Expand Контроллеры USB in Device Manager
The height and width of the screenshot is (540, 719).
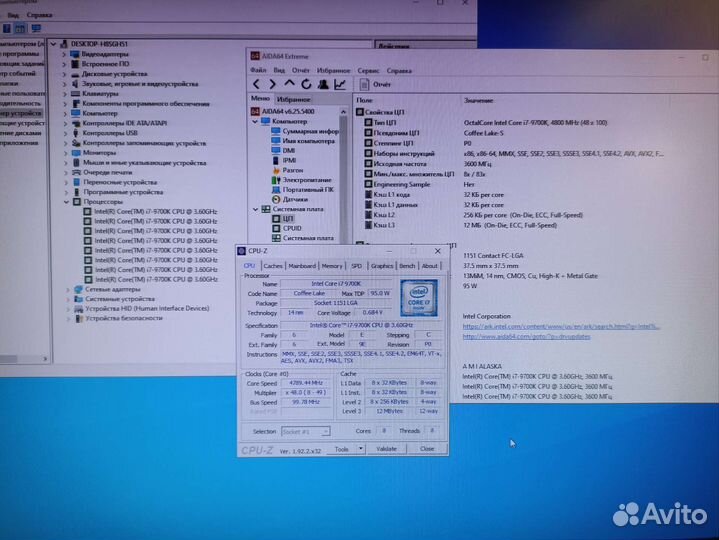[x=65, y=133]
